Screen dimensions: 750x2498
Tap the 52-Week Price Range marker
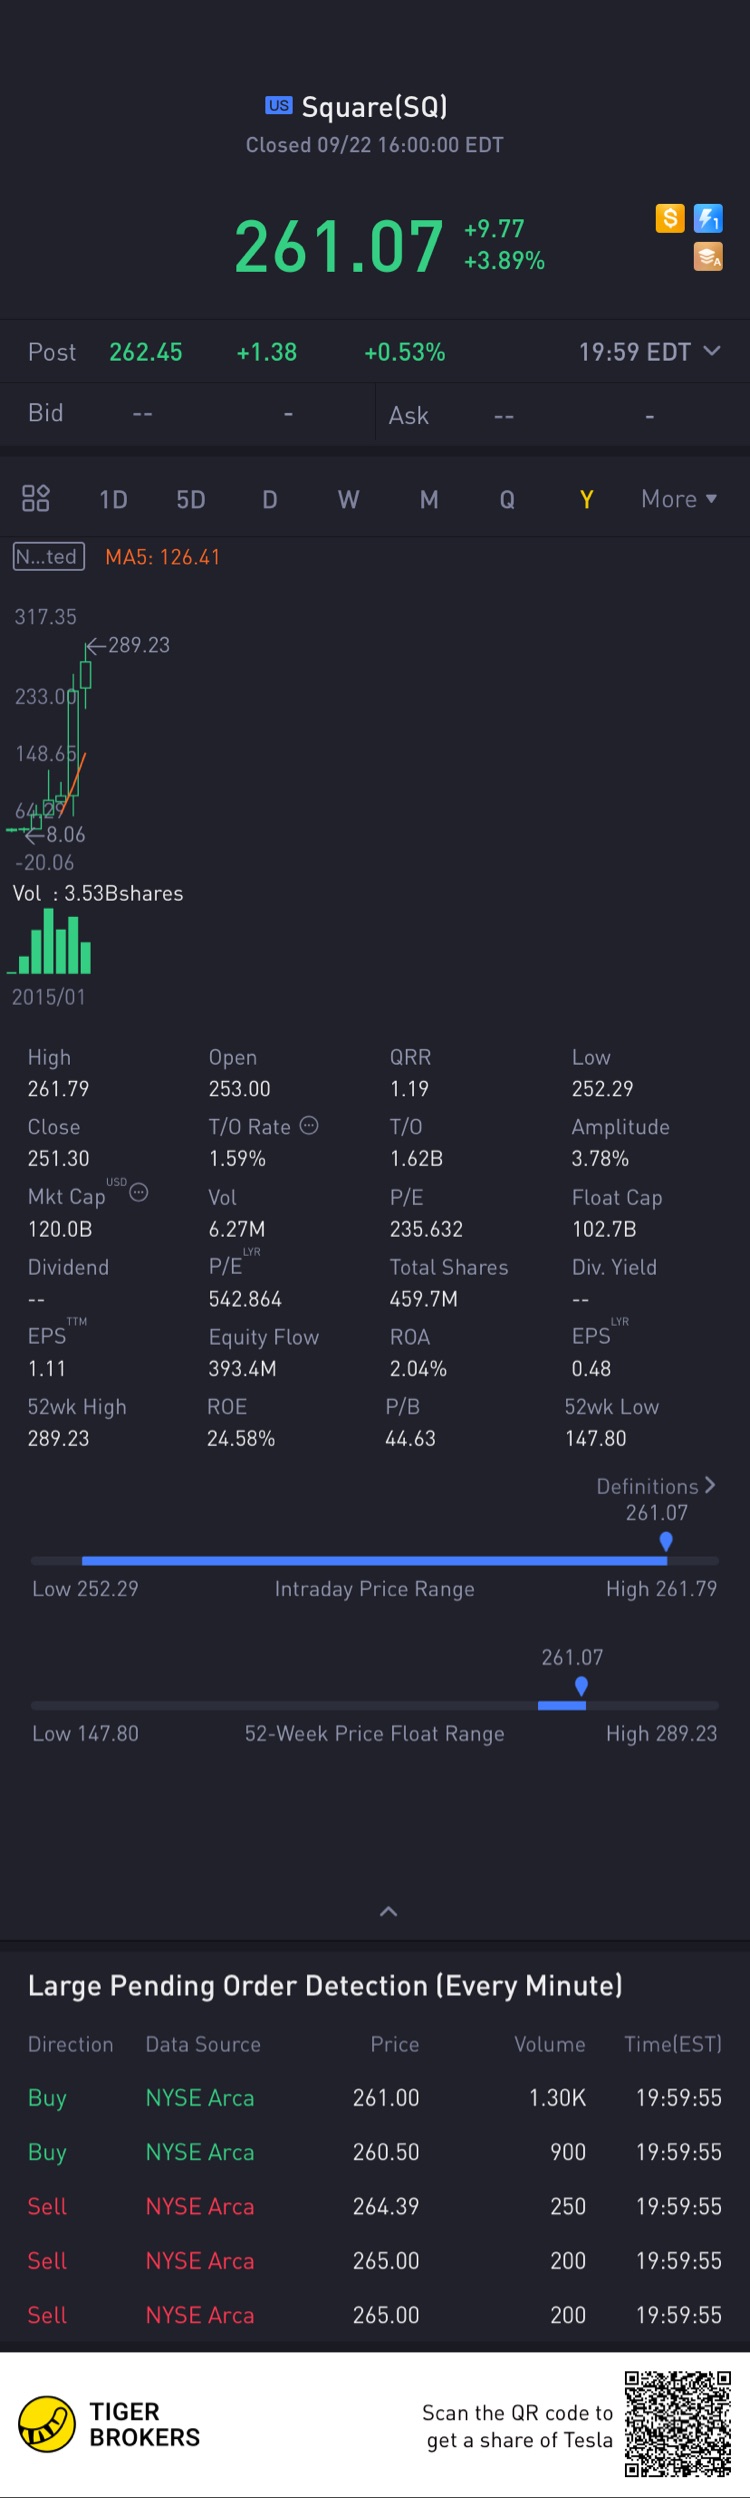[x=581, y=1686]
